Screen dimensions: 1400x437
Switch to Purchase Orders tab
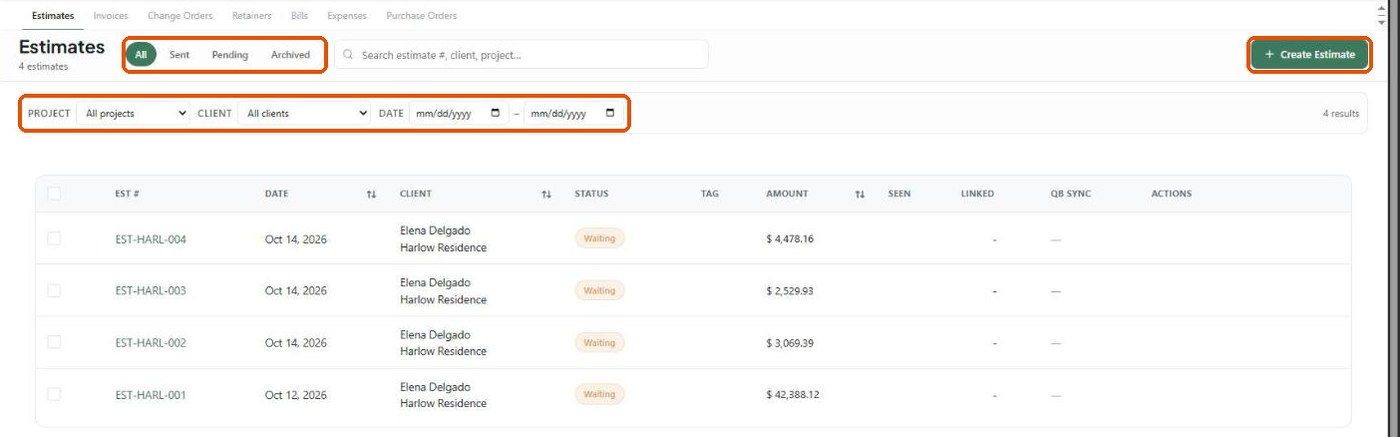point(421,16)
